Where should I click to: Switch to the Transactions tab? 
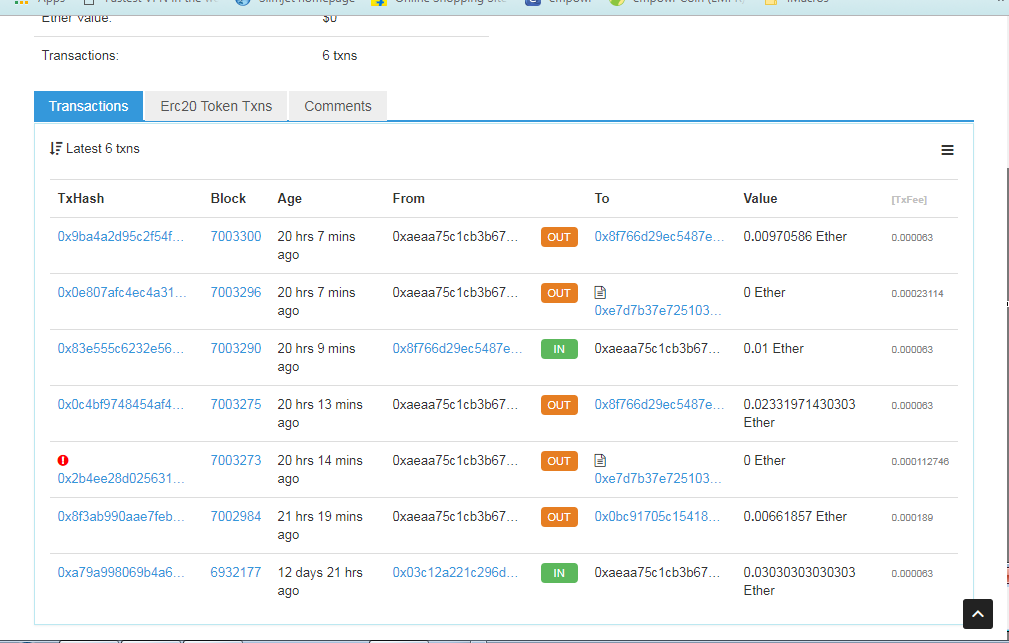(89, 106)
